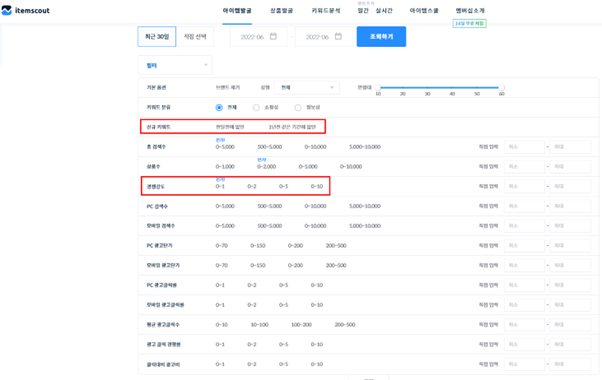
Task: Choose 0~70 in PC 광고단가 row
Action: tap(222, 246)
